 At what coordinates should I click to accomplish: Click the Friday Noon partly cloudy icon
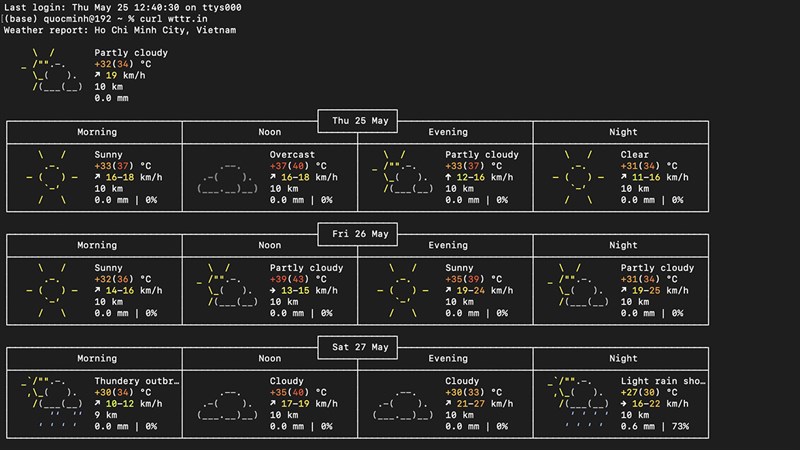click(227, 285)
